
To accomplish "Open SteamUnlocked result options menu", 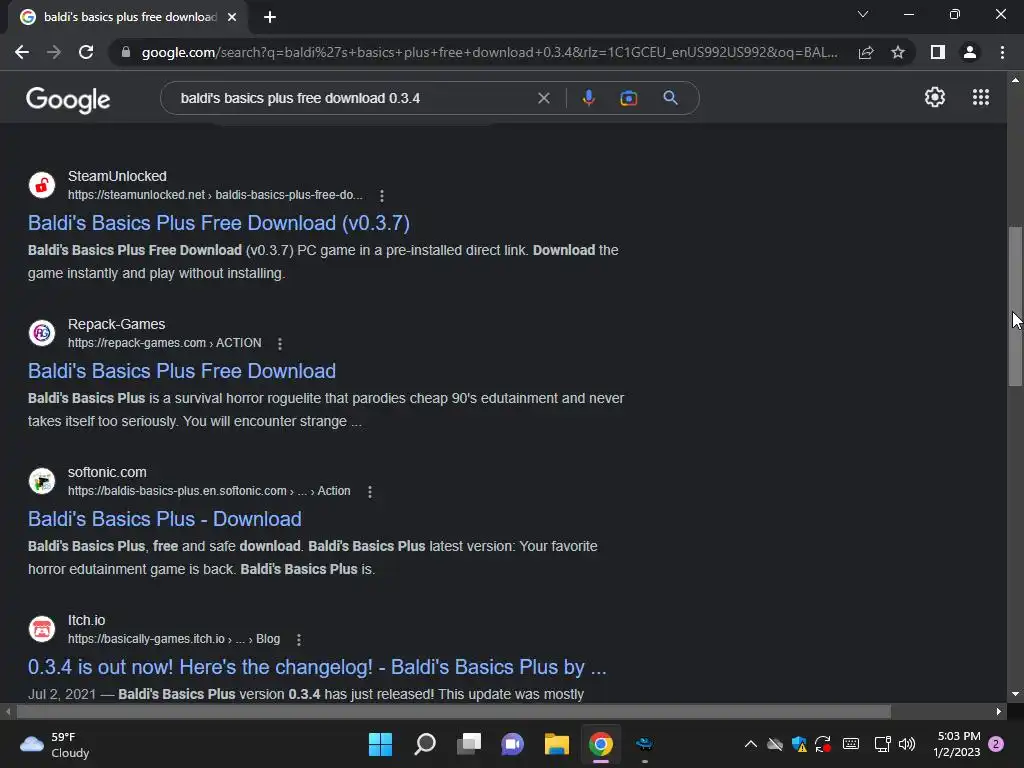I will 382,195.
